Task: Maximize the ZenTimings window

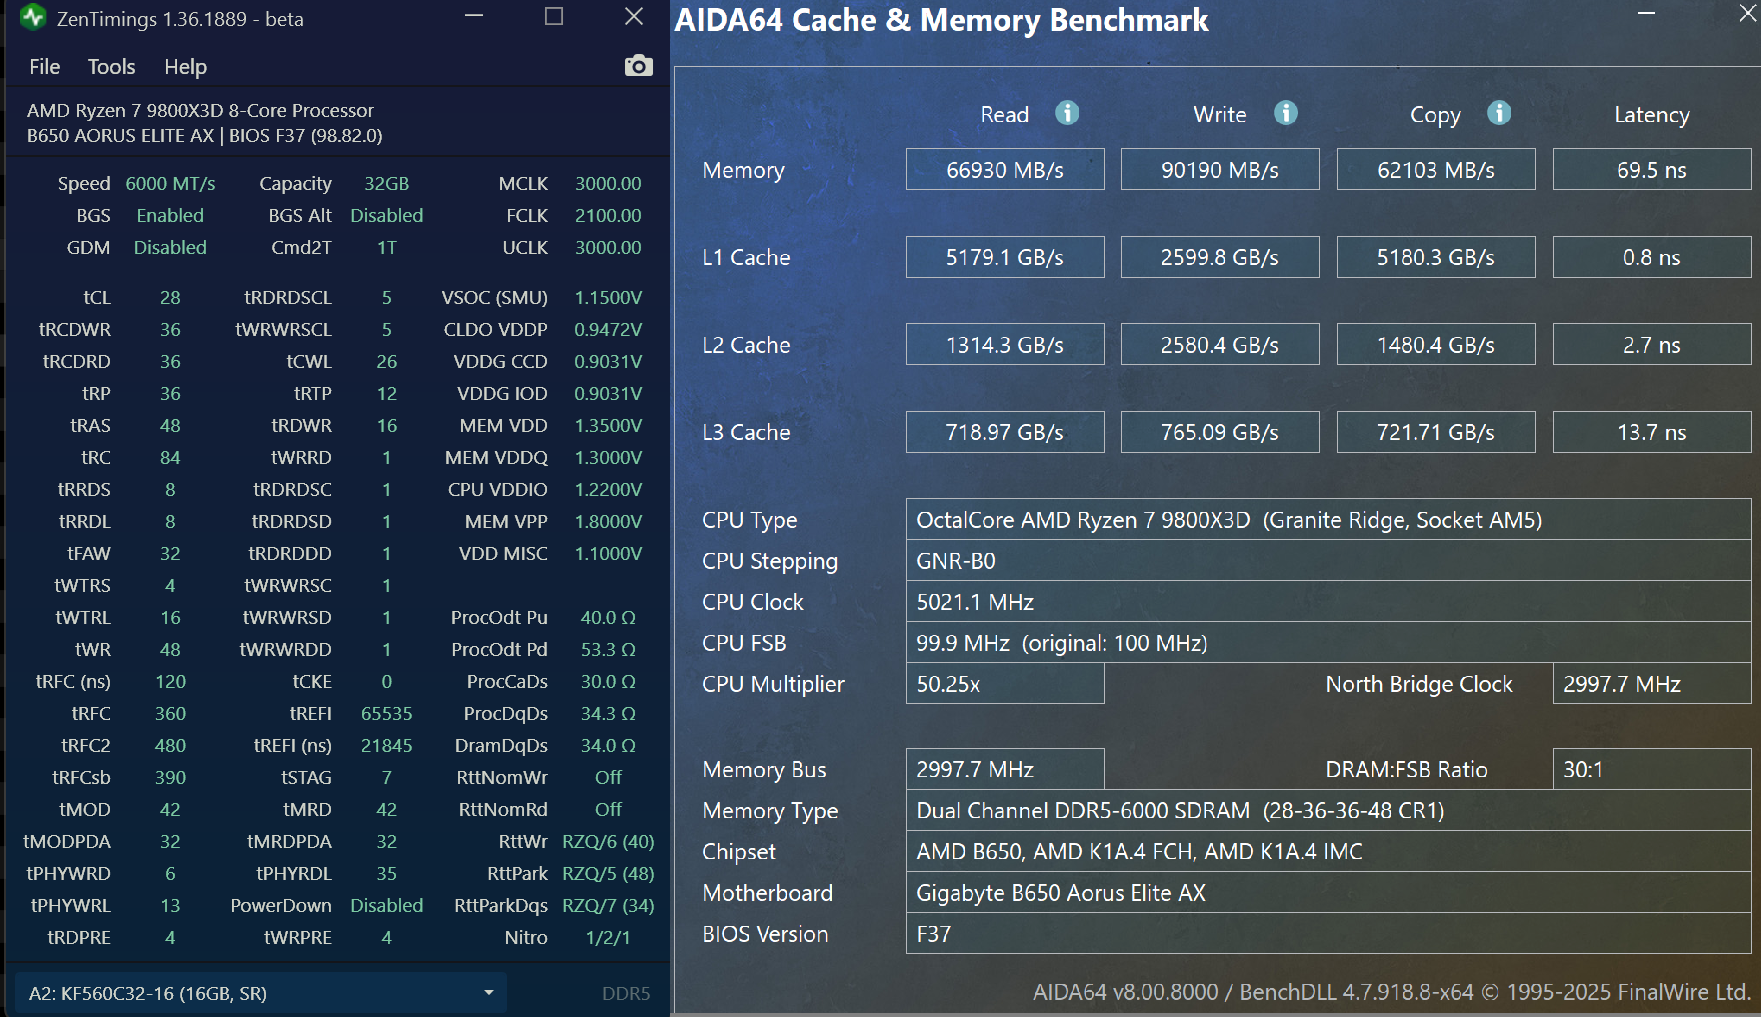Action: tap(554, 16)
